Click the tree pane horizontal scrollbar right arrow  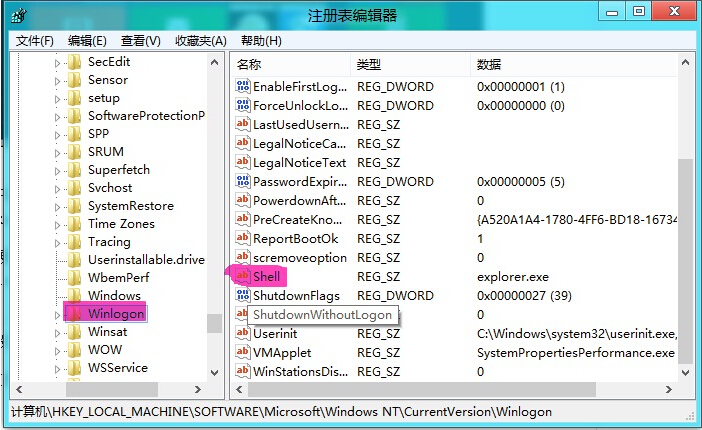click(197, 390)
